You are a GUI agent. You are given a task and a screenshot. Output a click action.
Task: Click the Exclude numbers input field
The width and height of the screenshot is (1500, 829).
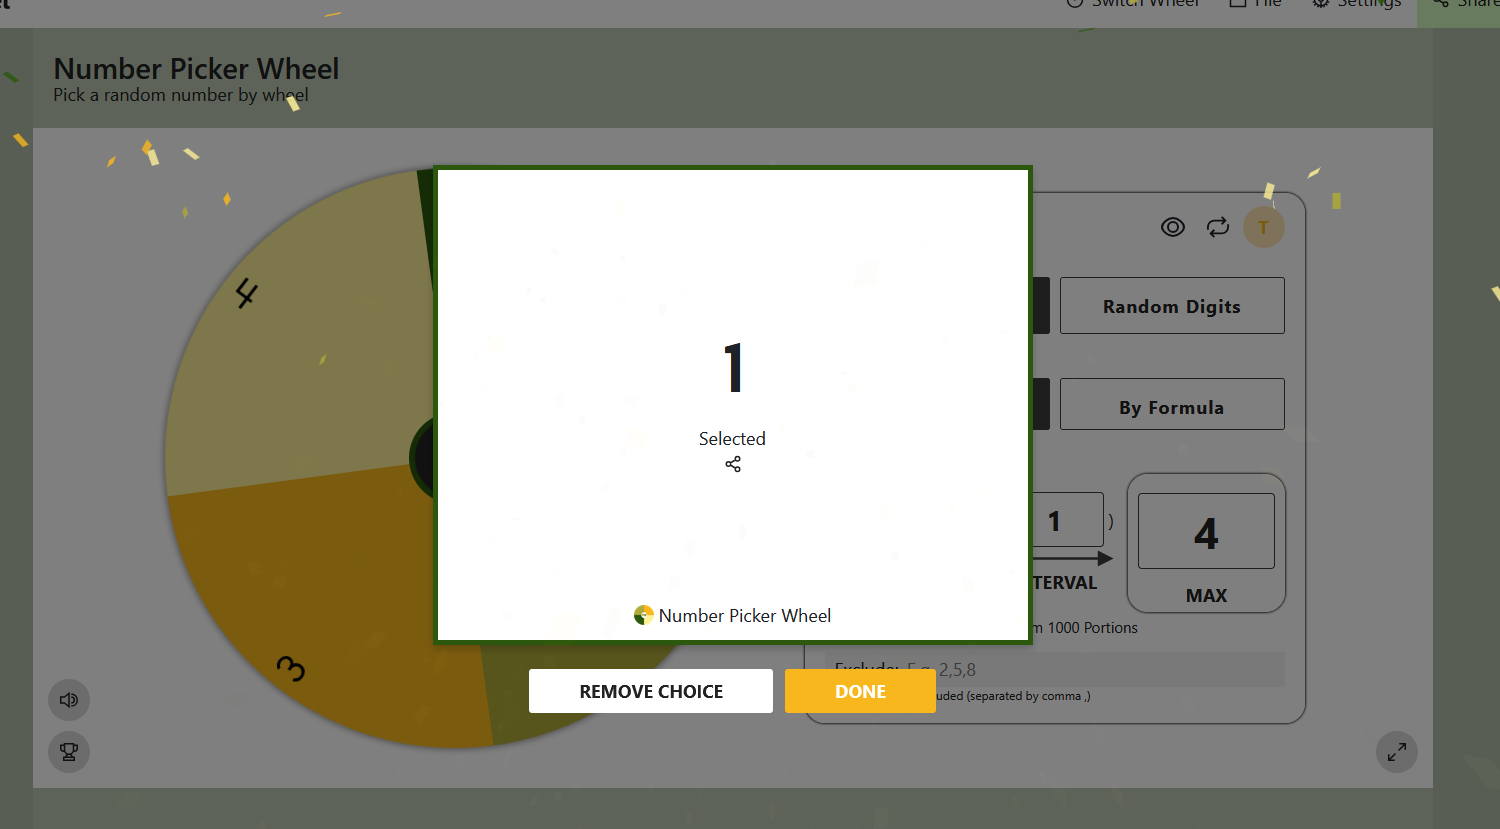[x=1100, y=670]
